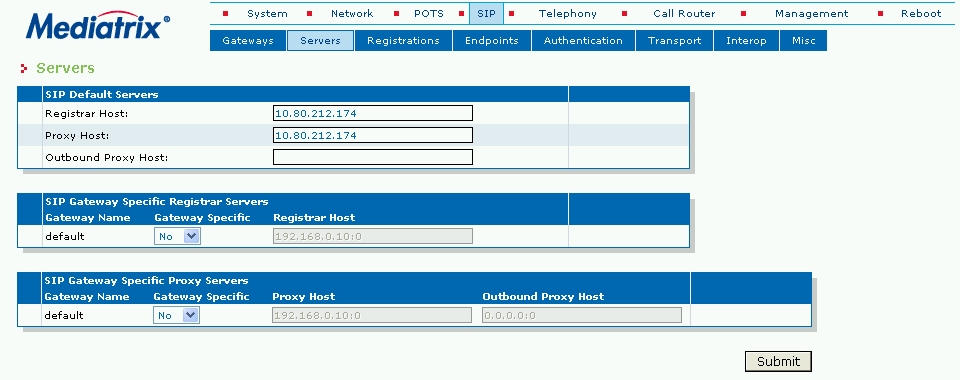Image resolution: width=960 pixels, height=380 pixels.
Task: Open the Telephony menu
Action: [x=568, y=13]
